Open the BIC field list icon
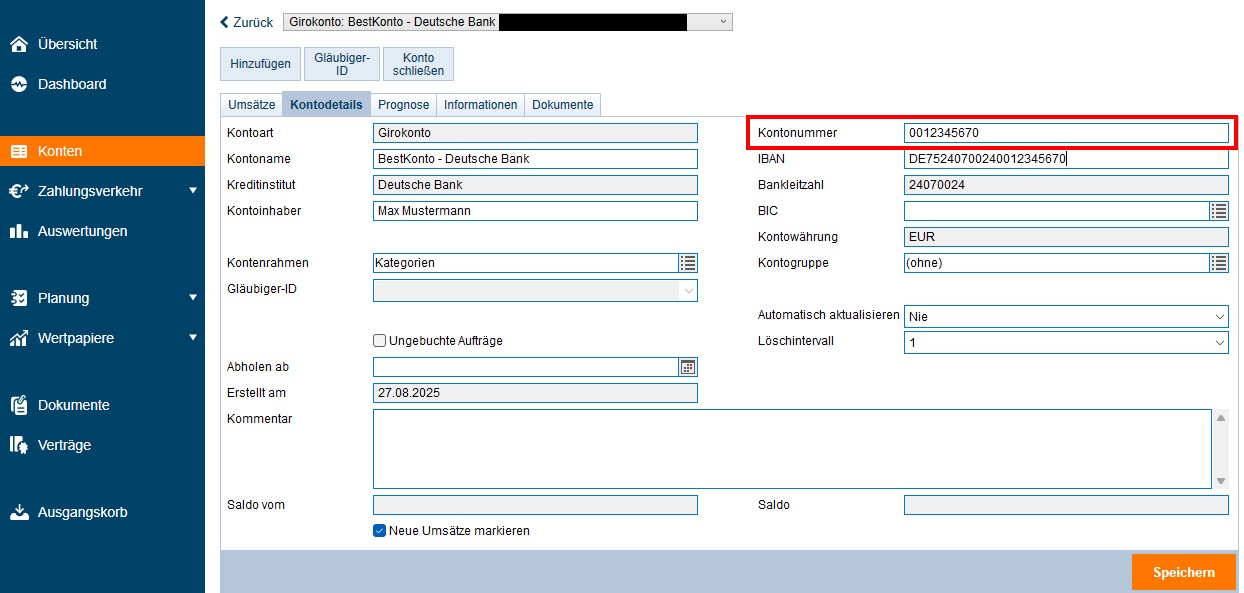 pyautogui.click(x=1218, y=211)
